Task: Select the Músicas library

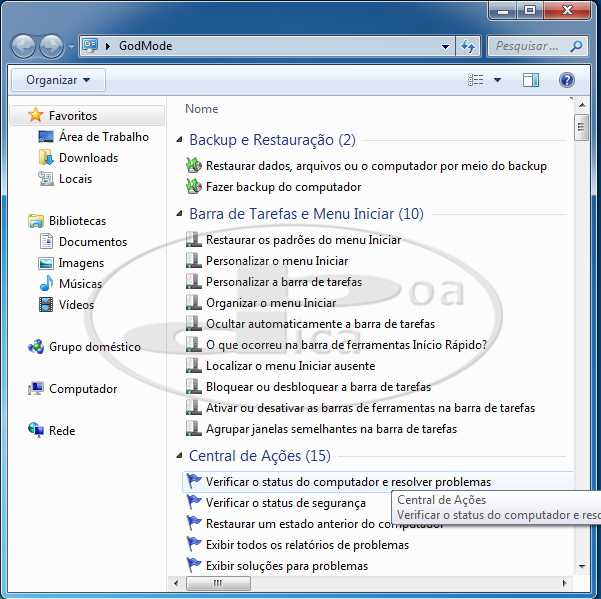Action: (x=80, y=283)
